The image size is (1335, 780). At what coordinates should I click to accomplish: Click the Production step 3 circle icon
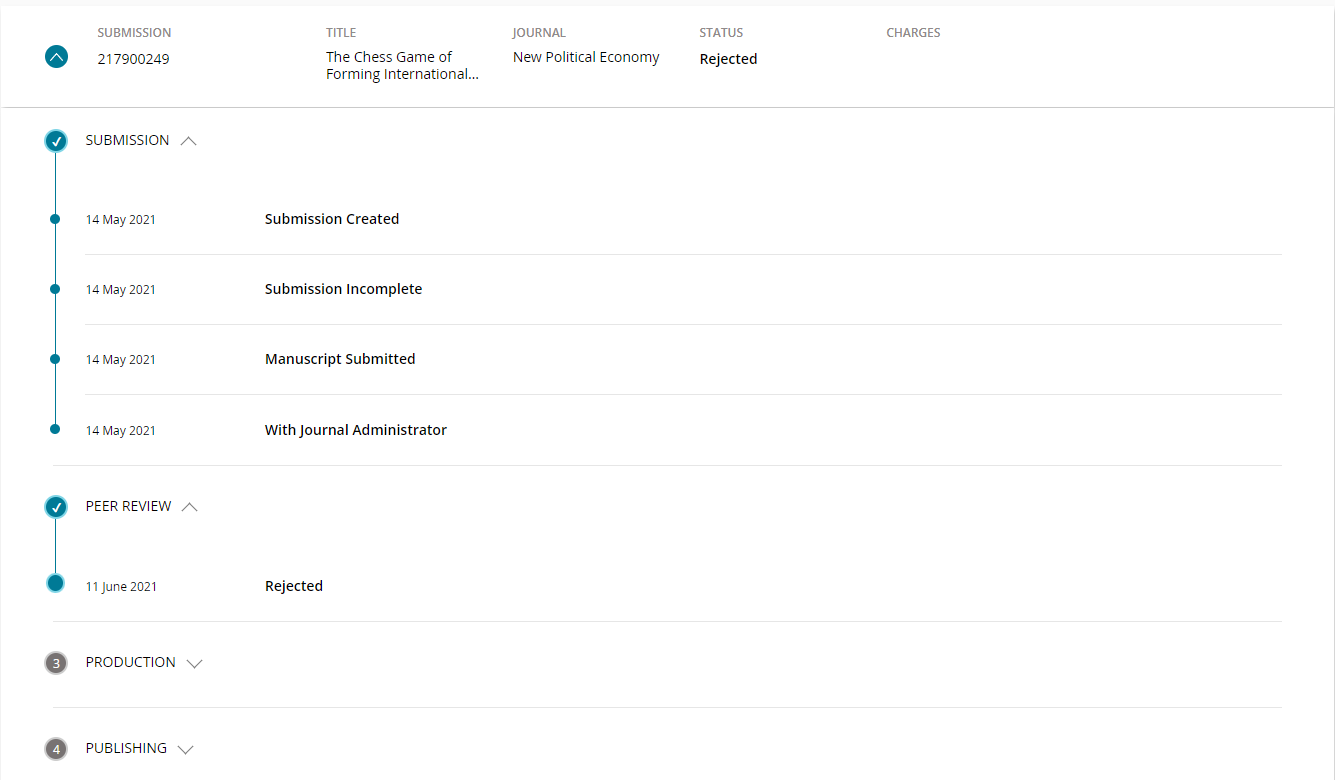[x=56, y=663]
